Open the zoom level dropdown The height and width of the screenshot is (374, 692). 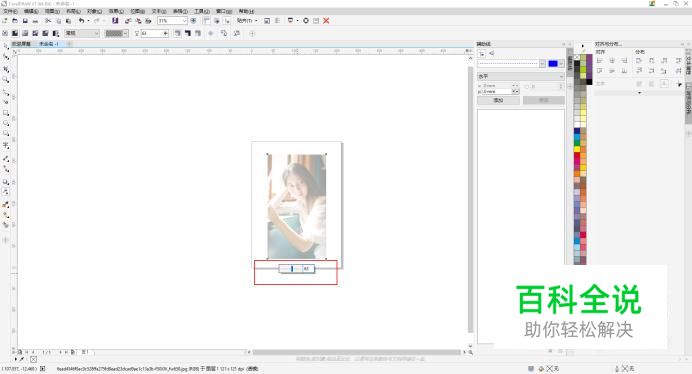point(184,21)
